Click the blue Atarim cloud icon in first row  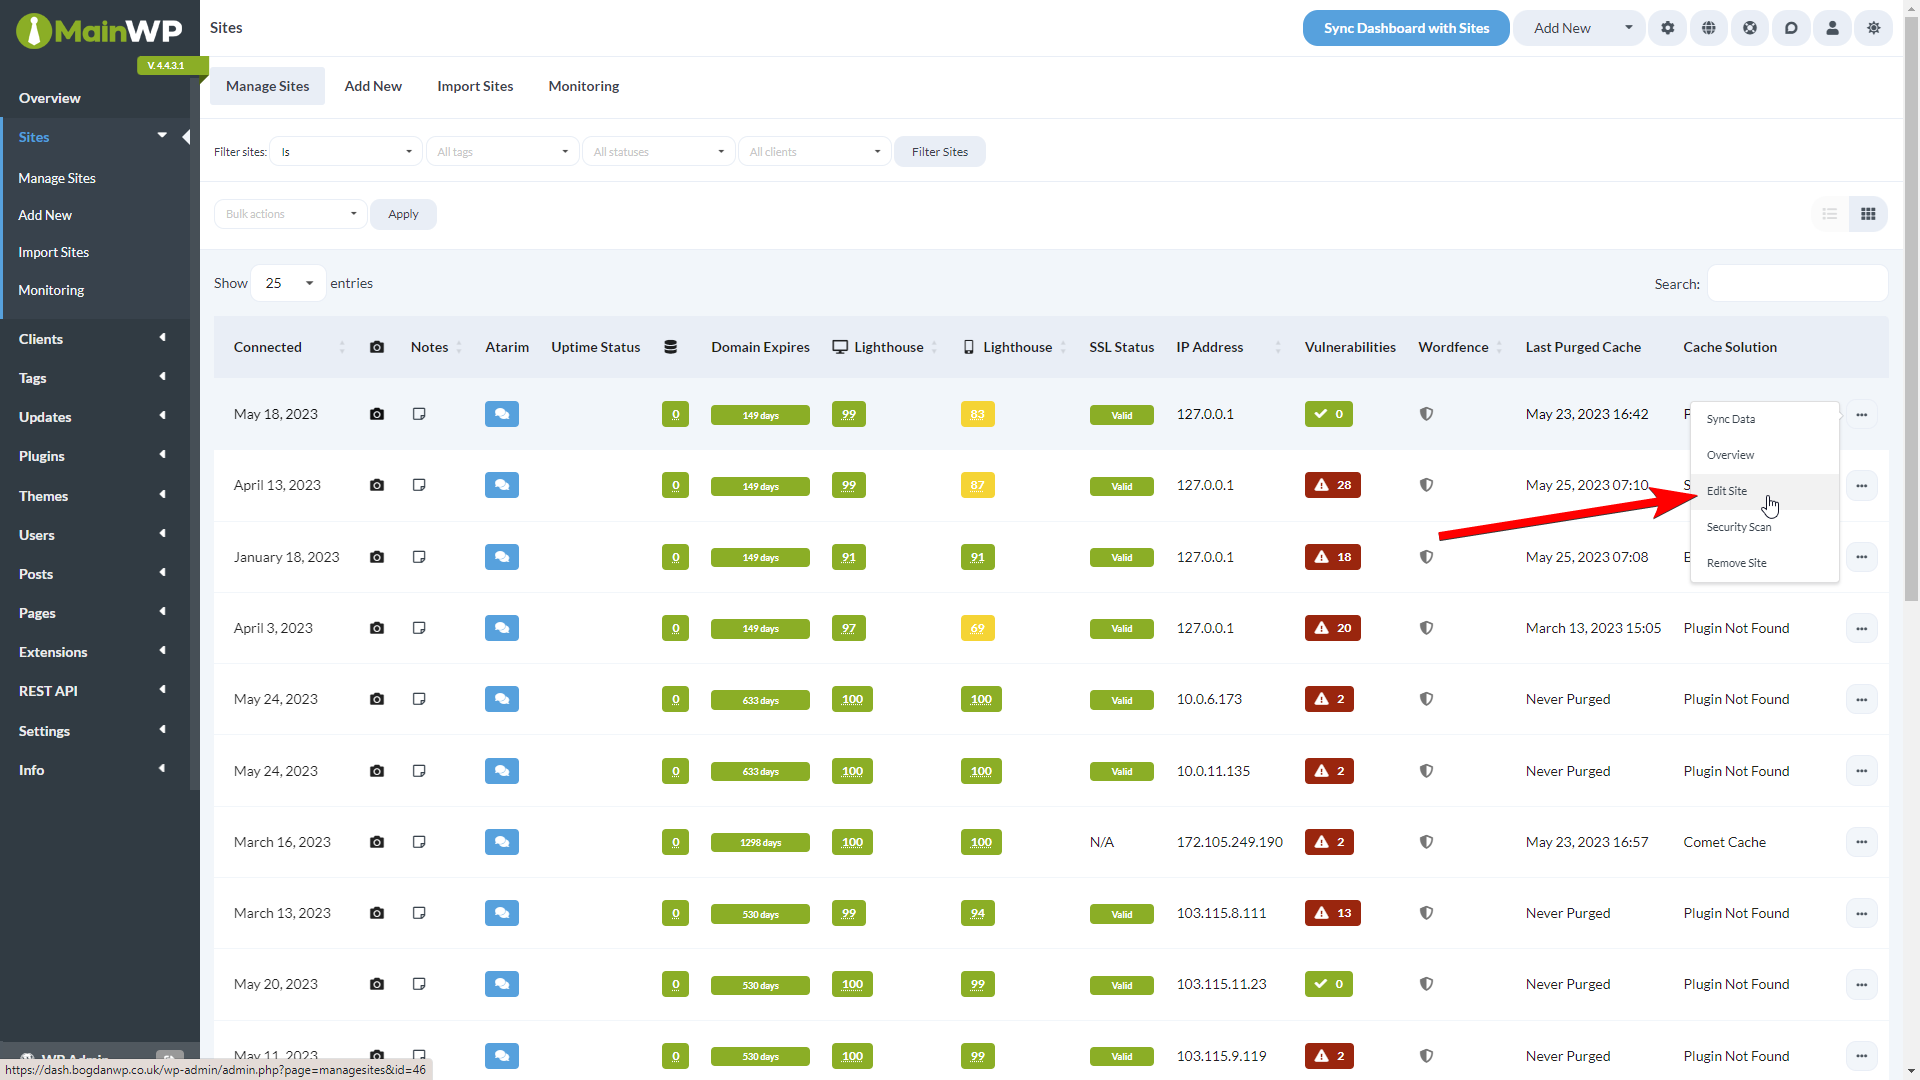[501, 413]
